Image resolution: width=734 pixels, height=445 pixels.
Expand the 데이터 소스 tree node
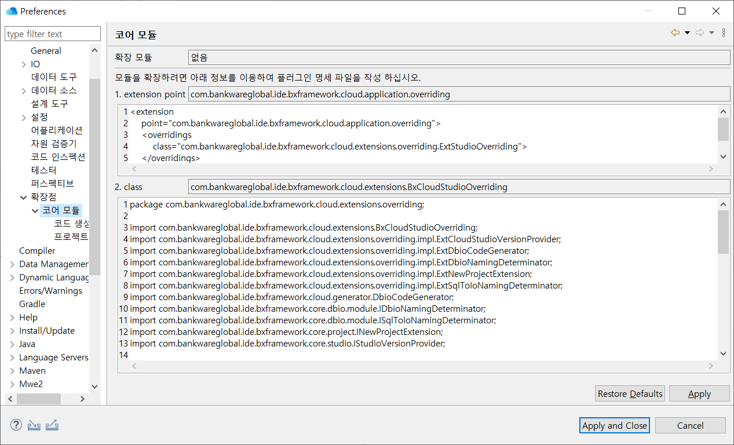click(x=23, y=91)
